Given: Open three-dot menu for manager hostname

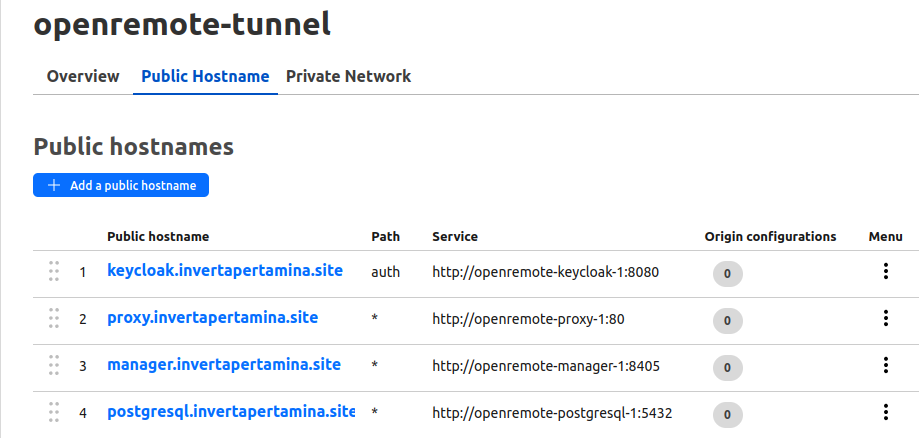Looking at the screenshot, I should (x=885, y=365).
